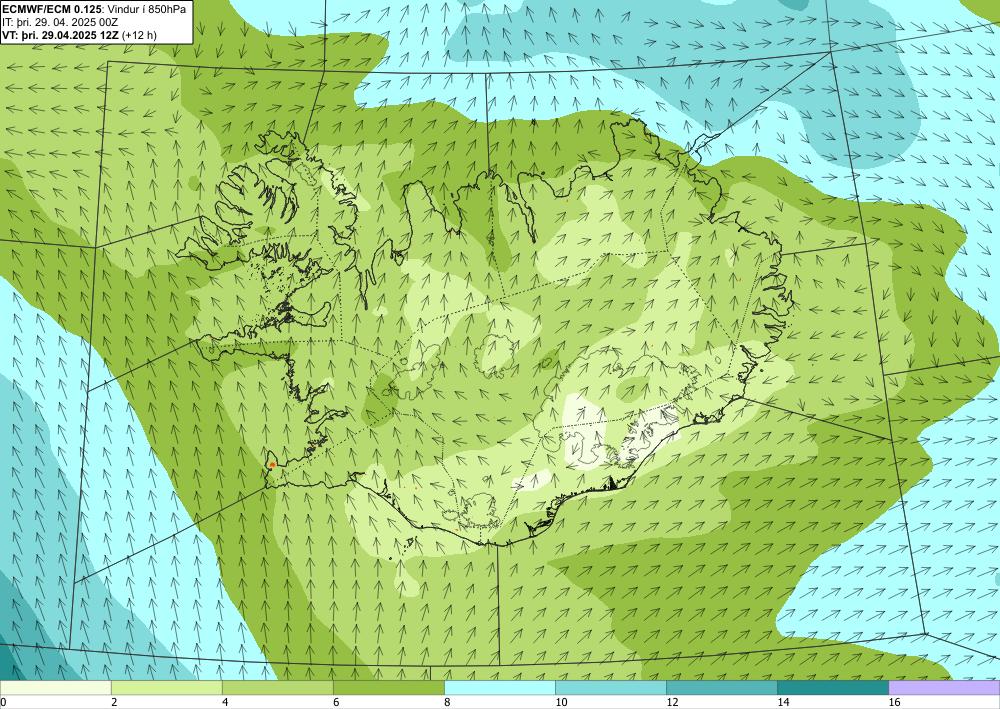The width and height of the screenshot is (1000, 709).
Task: Click the pale cream 0–2 legend swatch
Action: point(55,688)
